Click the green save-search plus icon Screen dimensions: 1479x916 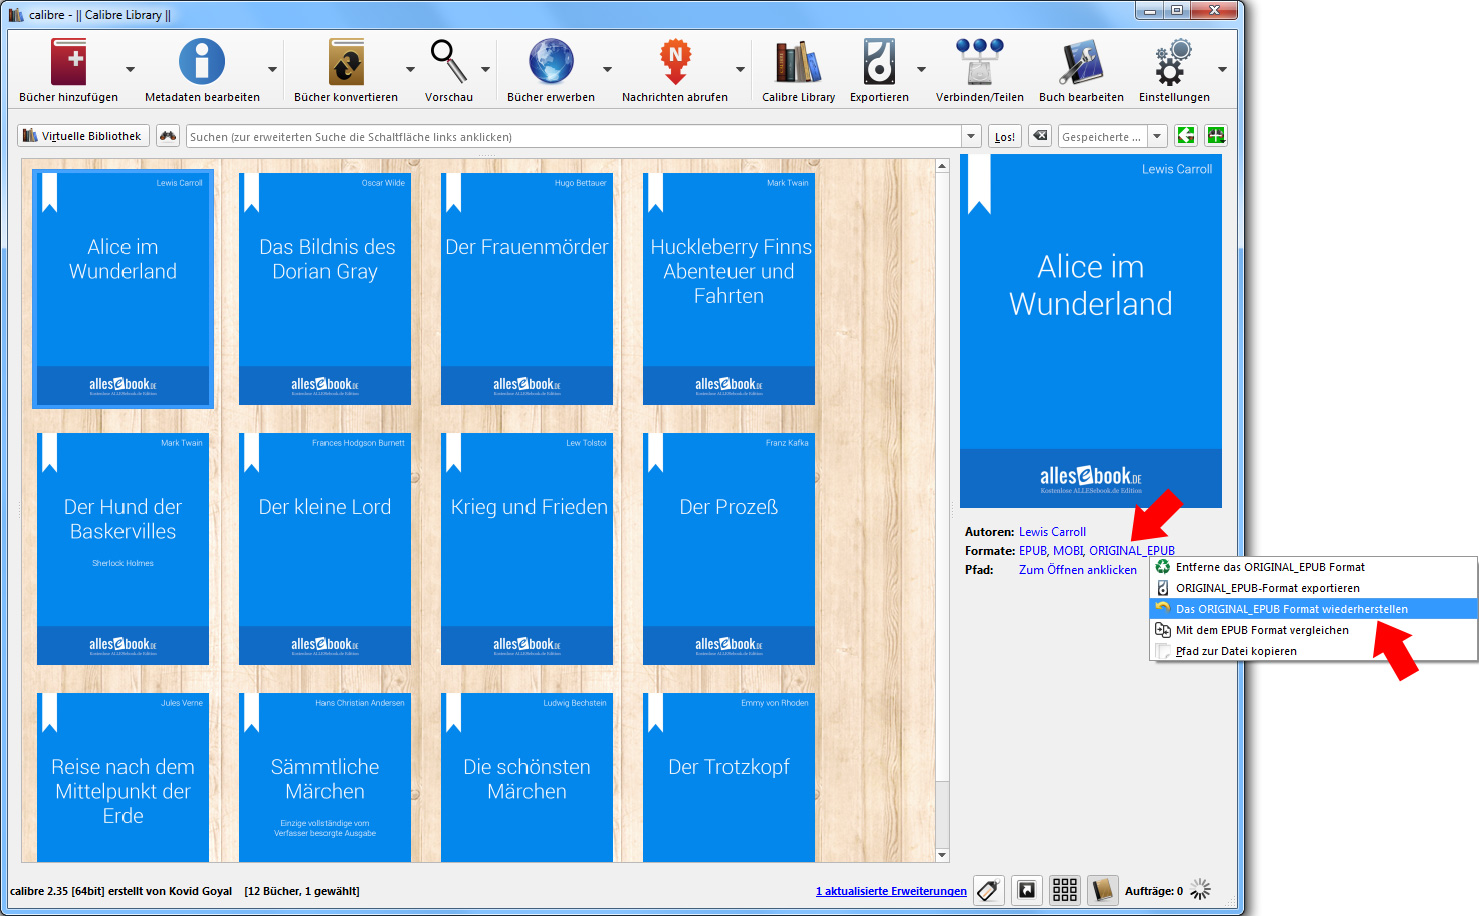tap(1216, 136)
